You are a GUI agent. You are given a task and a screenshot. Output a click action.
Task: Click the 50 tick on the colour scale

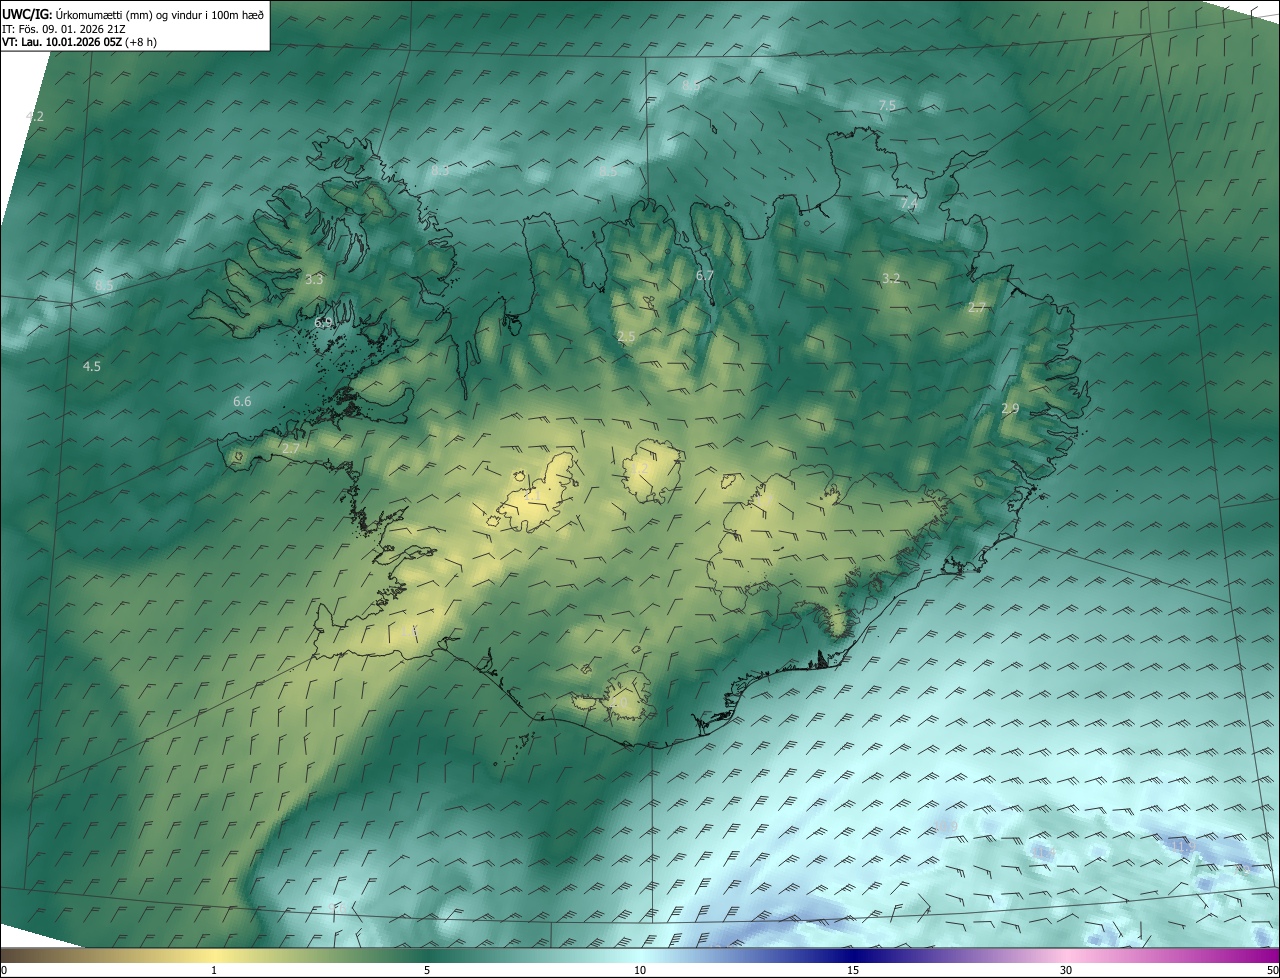click(1273, 970)
